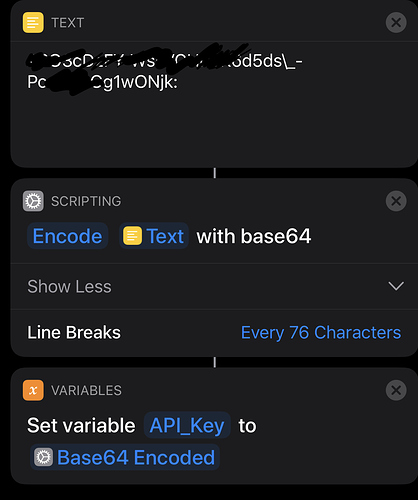Screen dimensions: 418x500
Task: Tap the Line Breaks row label
Action: pos(74,332)
